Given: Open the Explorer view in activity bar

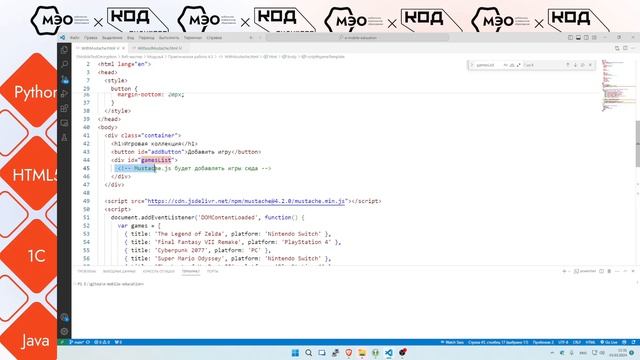Looking at the screenshot, I should (x=64, y=50).
